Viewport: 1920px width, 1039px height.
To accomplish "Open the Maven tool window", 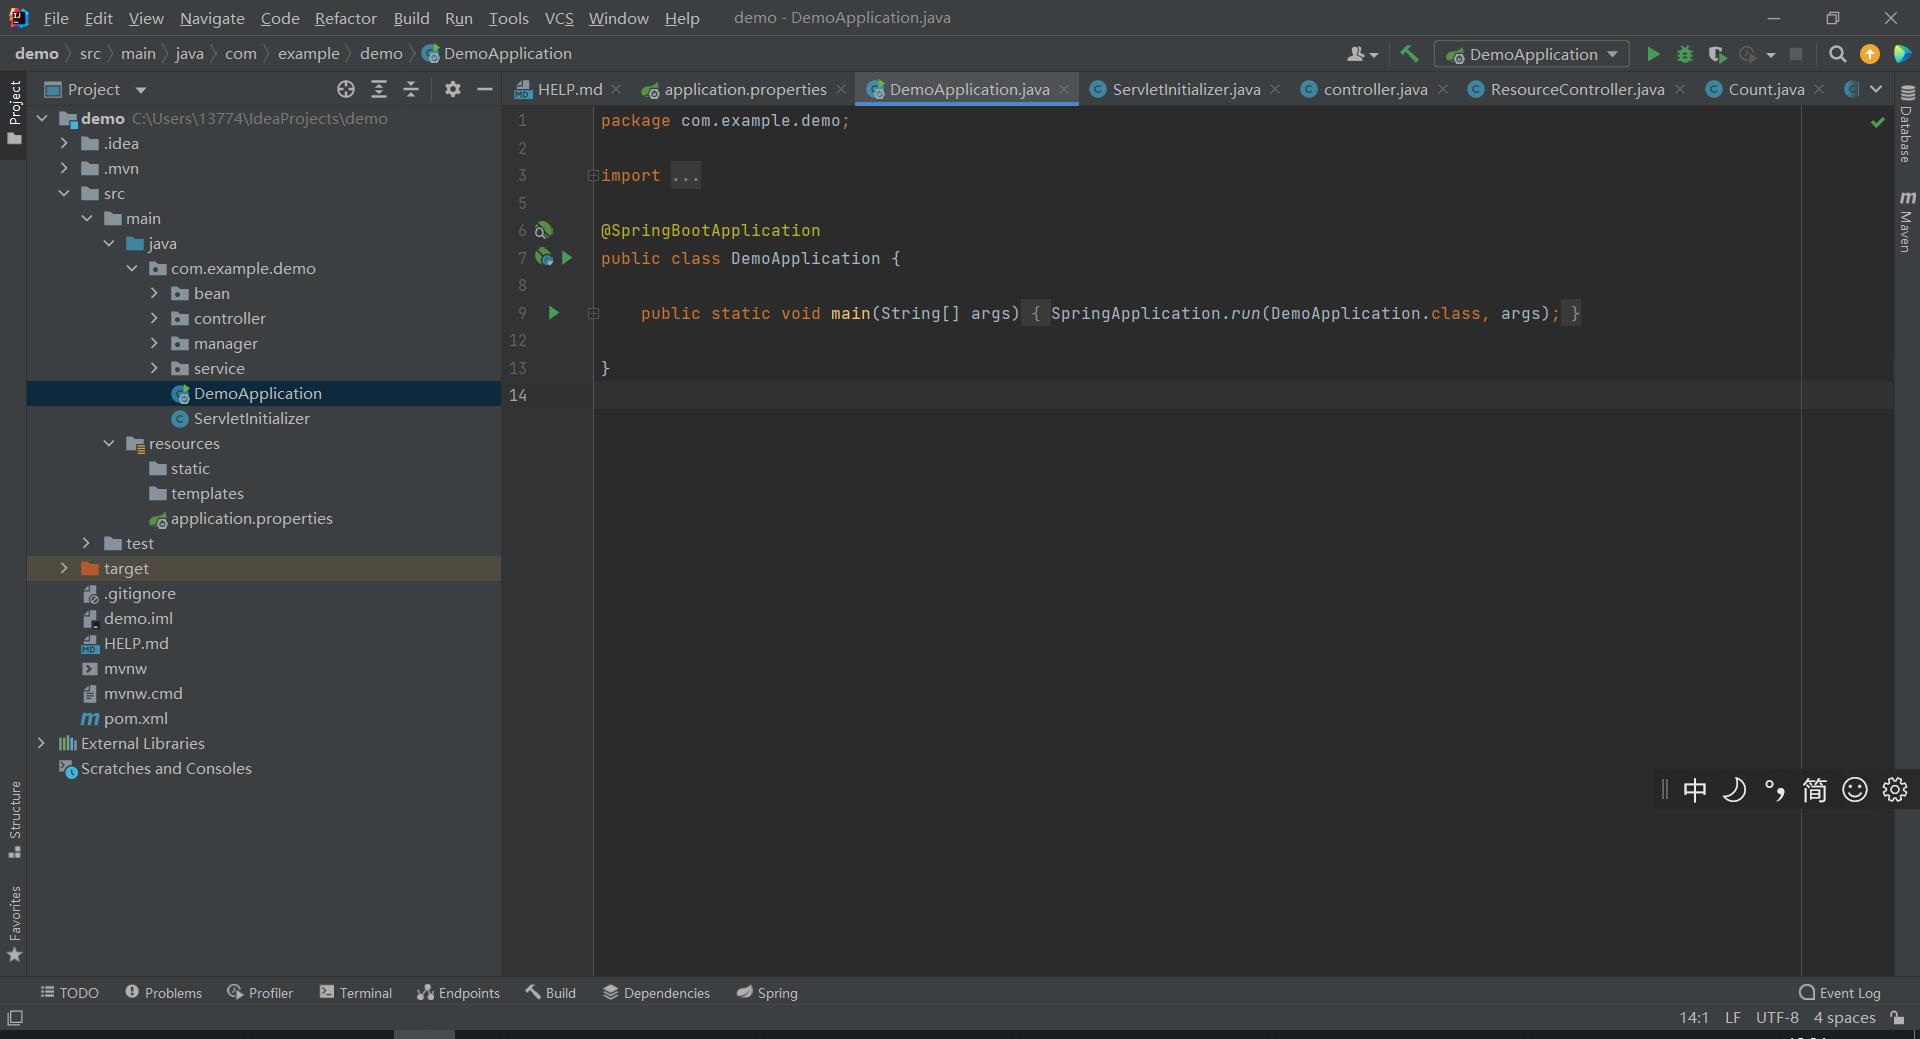I will click(x=1906, y=222).
